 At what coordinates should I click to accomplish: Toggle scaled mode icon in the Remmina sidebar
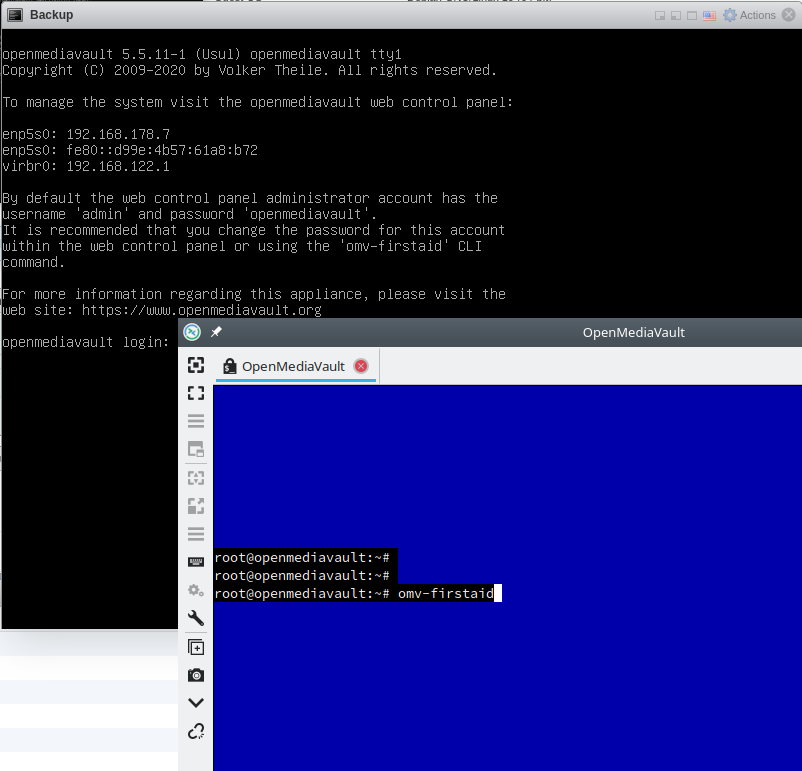[196, 506]
